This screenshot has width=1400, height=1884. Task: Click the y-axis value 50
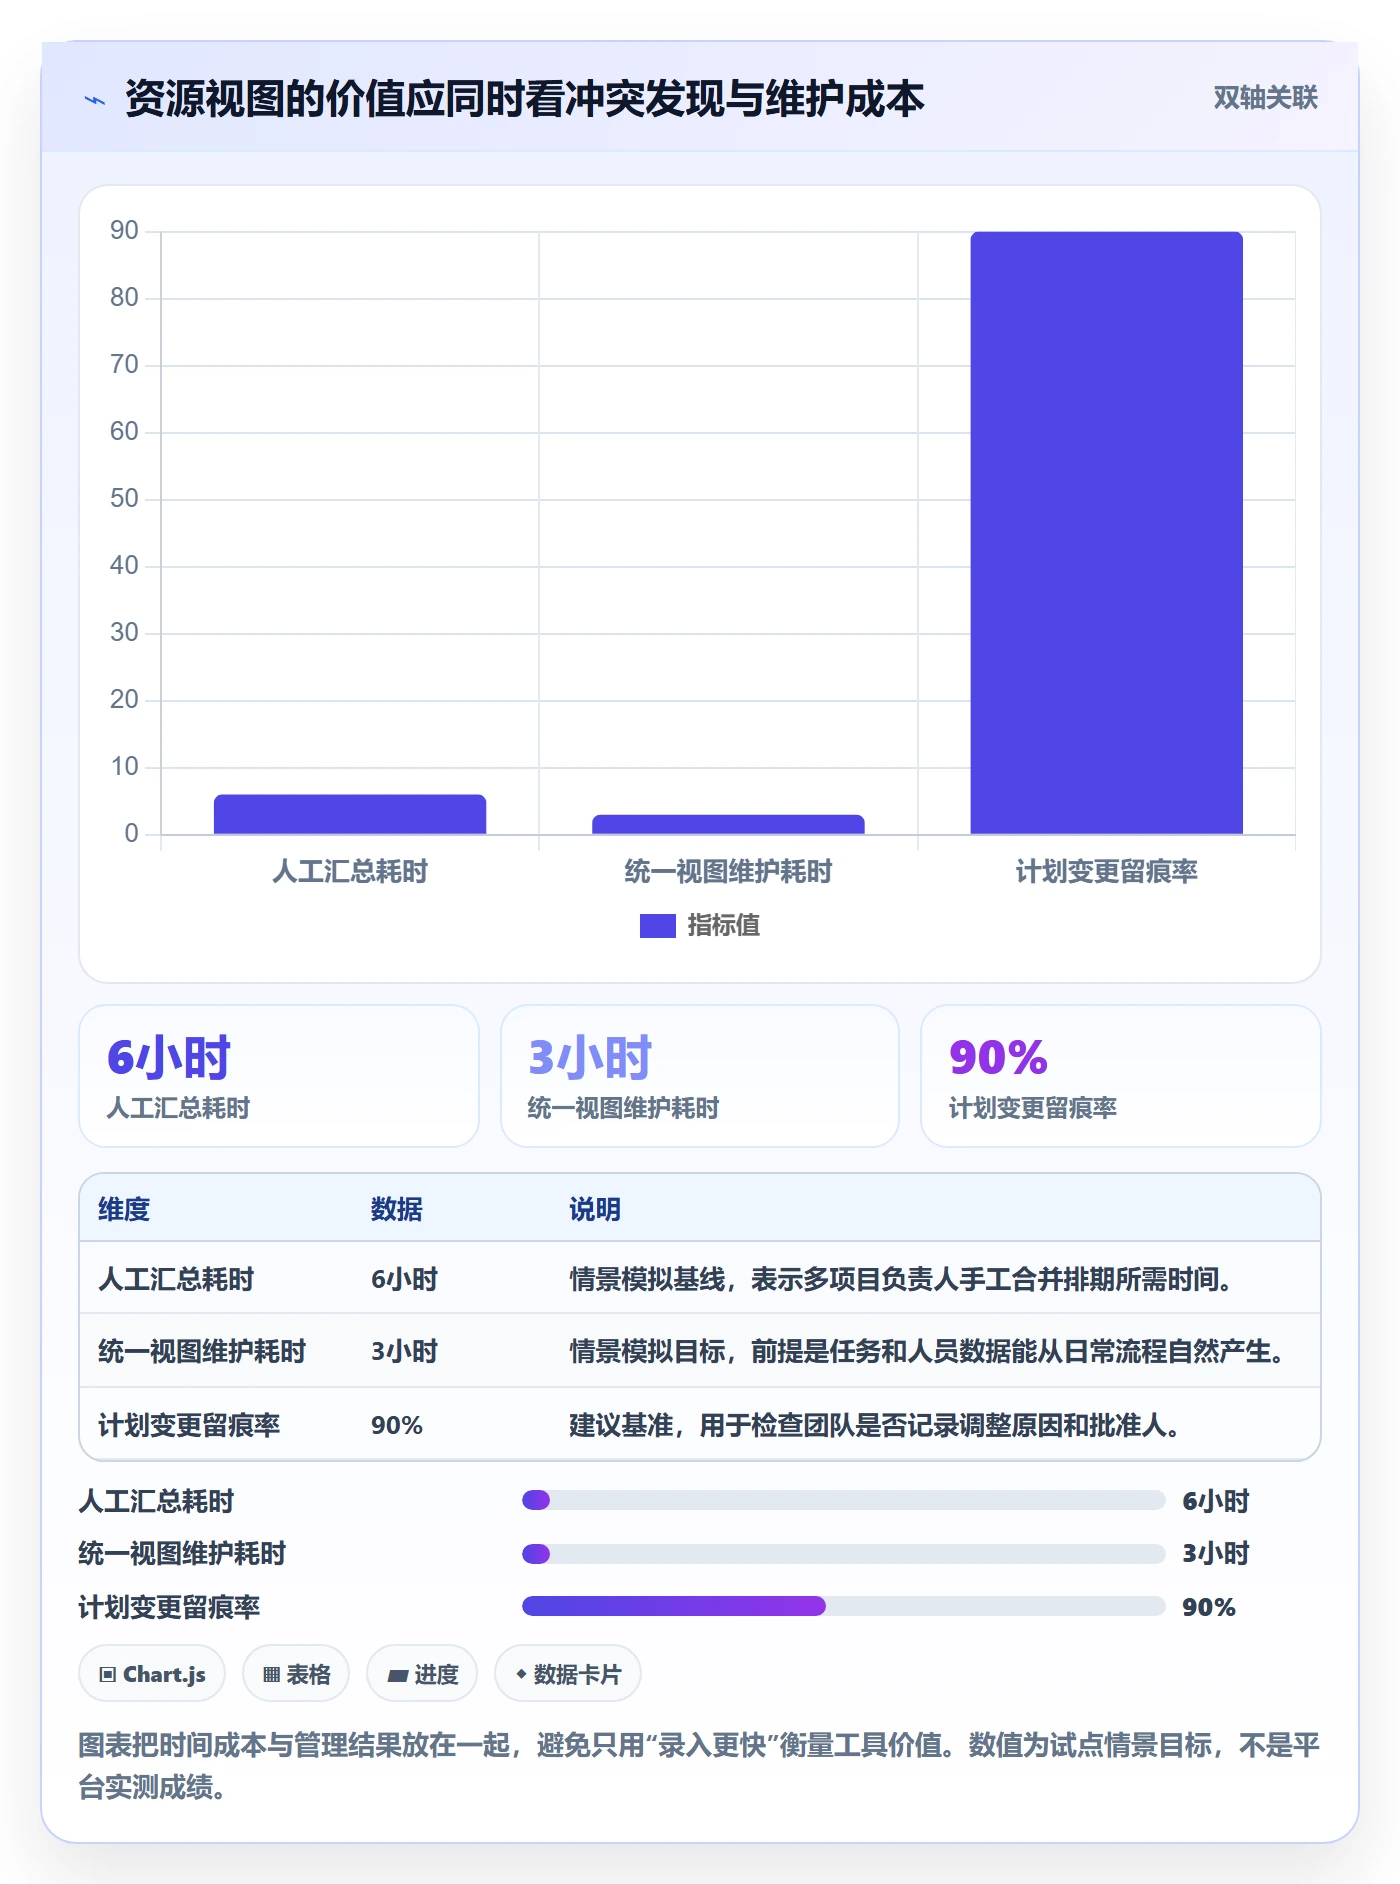click(x=124, y=499)
